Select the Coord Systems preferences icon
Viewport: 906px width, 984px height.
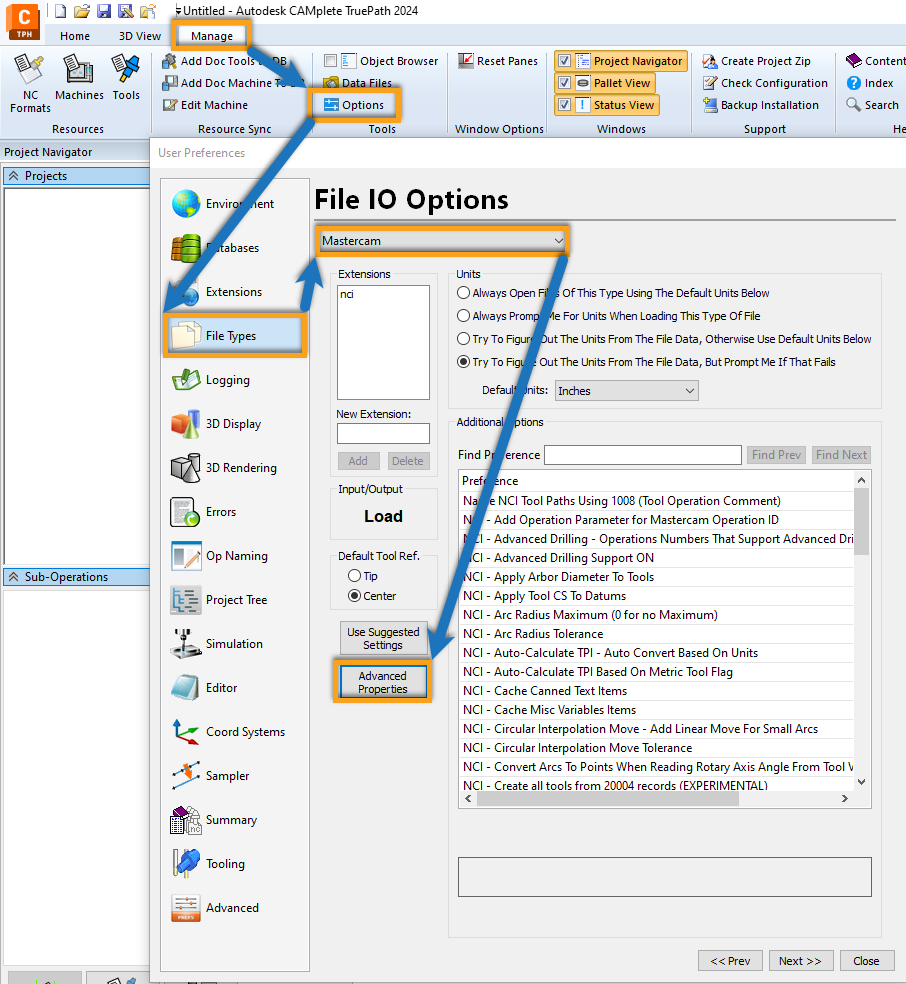(186, 732)
